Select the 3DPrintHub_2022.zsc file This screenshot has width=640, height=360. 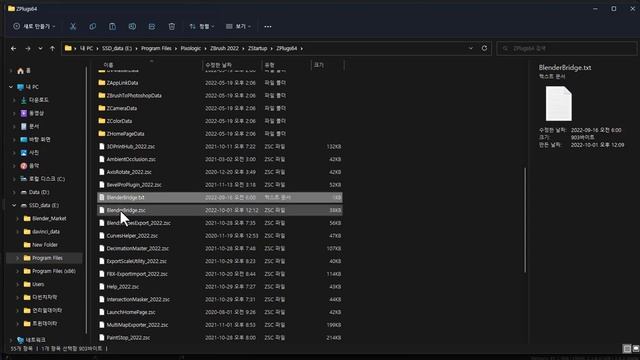point(220,147)
